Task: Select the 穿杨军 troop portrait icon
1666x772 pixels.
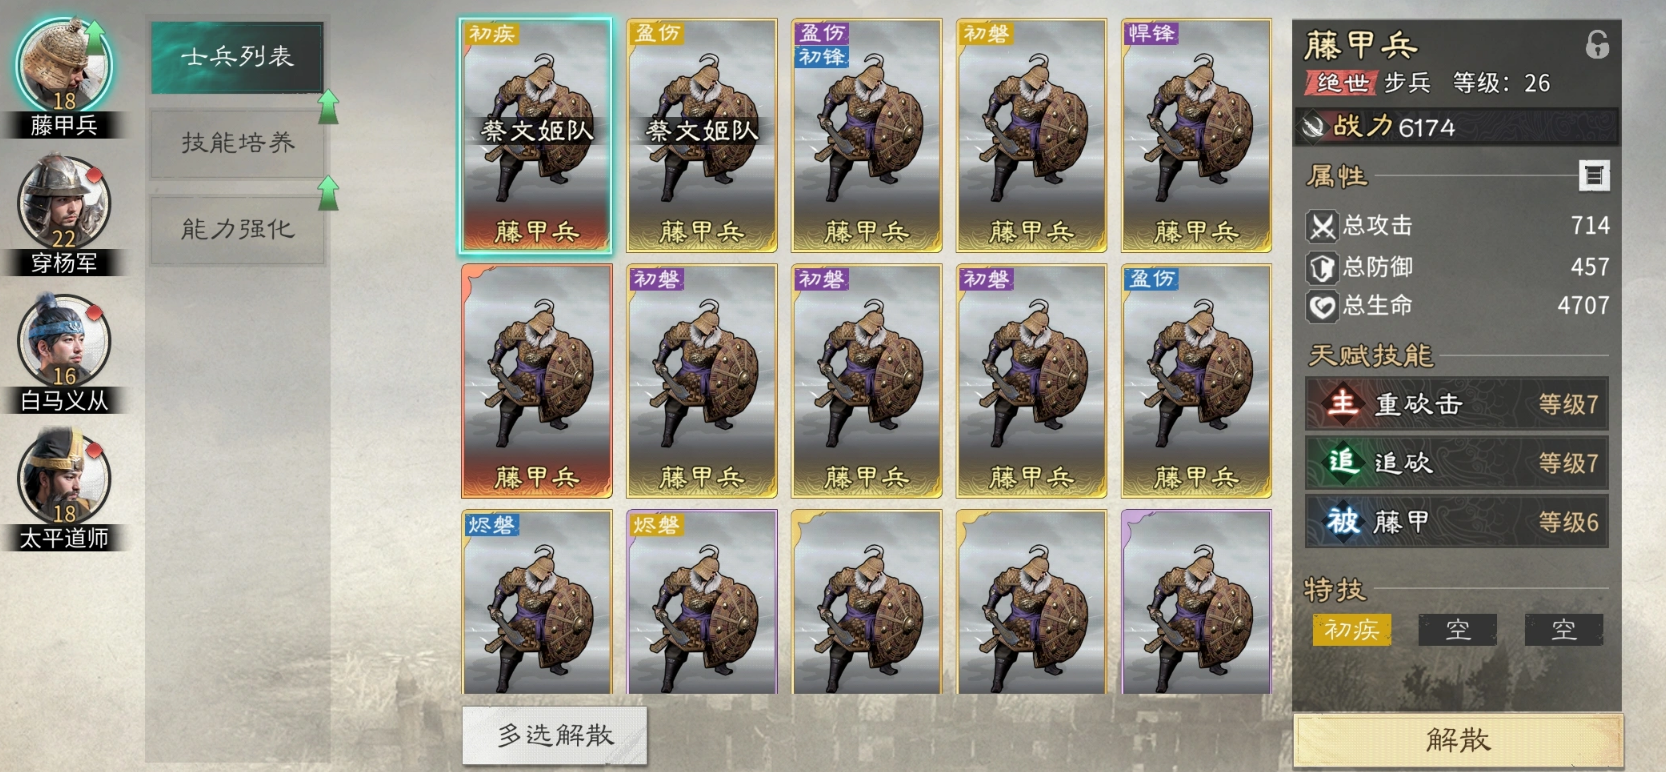Action: point(64,203)
